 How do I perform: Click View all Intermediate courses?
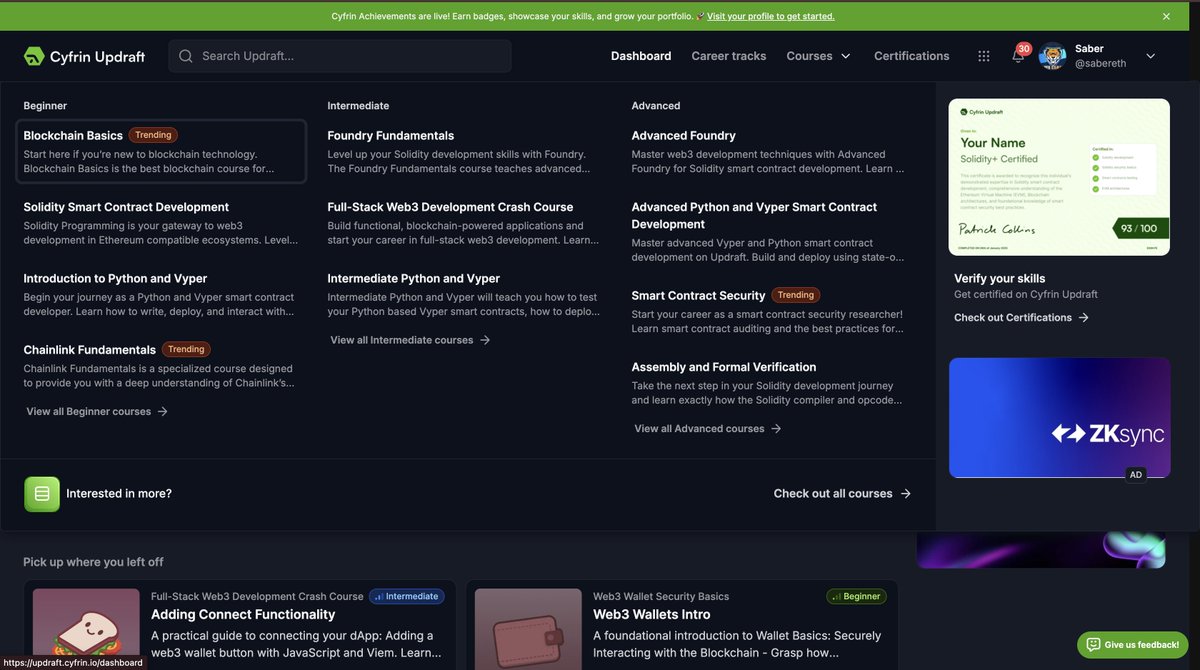pyautogui.click(x=410, y=340)
